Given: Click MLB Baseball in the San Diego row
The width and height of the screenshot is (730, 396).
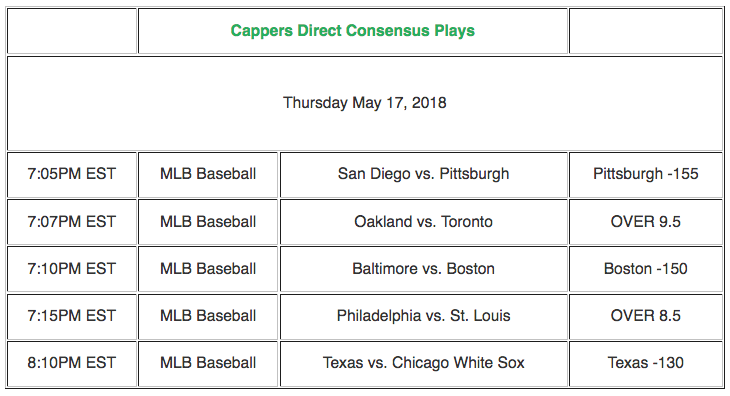Looking at the screenshot, I should 208,174.
